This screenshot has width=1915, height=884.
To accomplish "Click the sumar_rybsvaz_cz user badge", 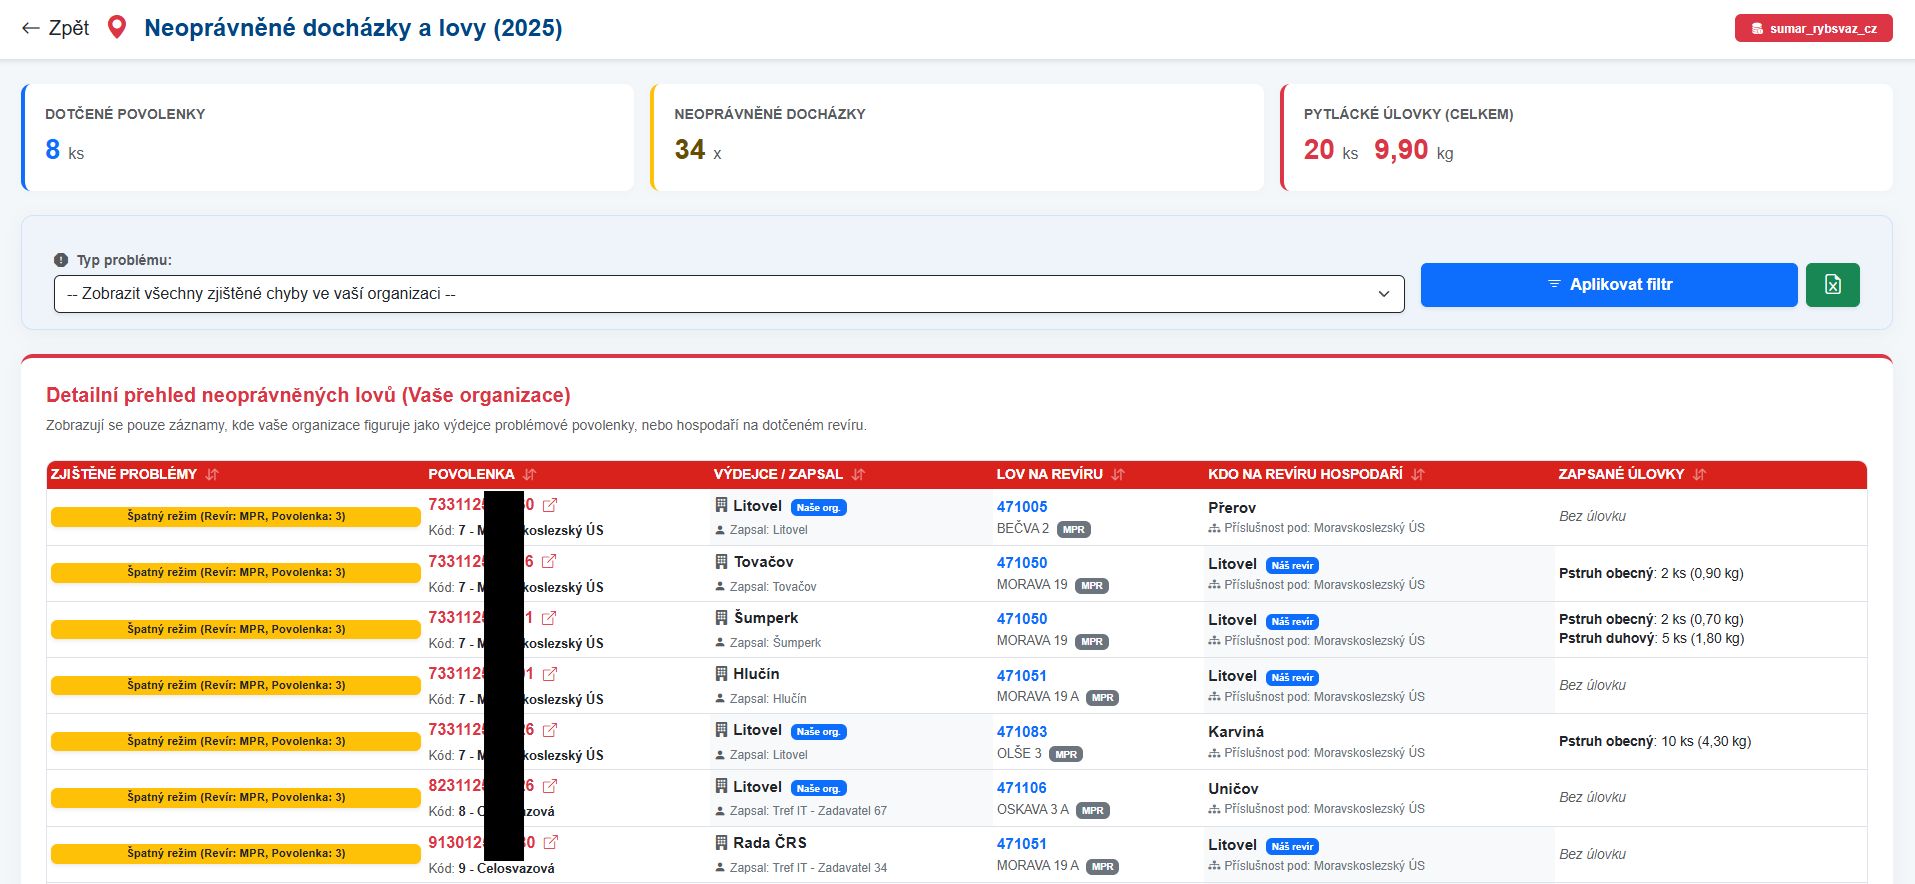I will point(1813,28).
